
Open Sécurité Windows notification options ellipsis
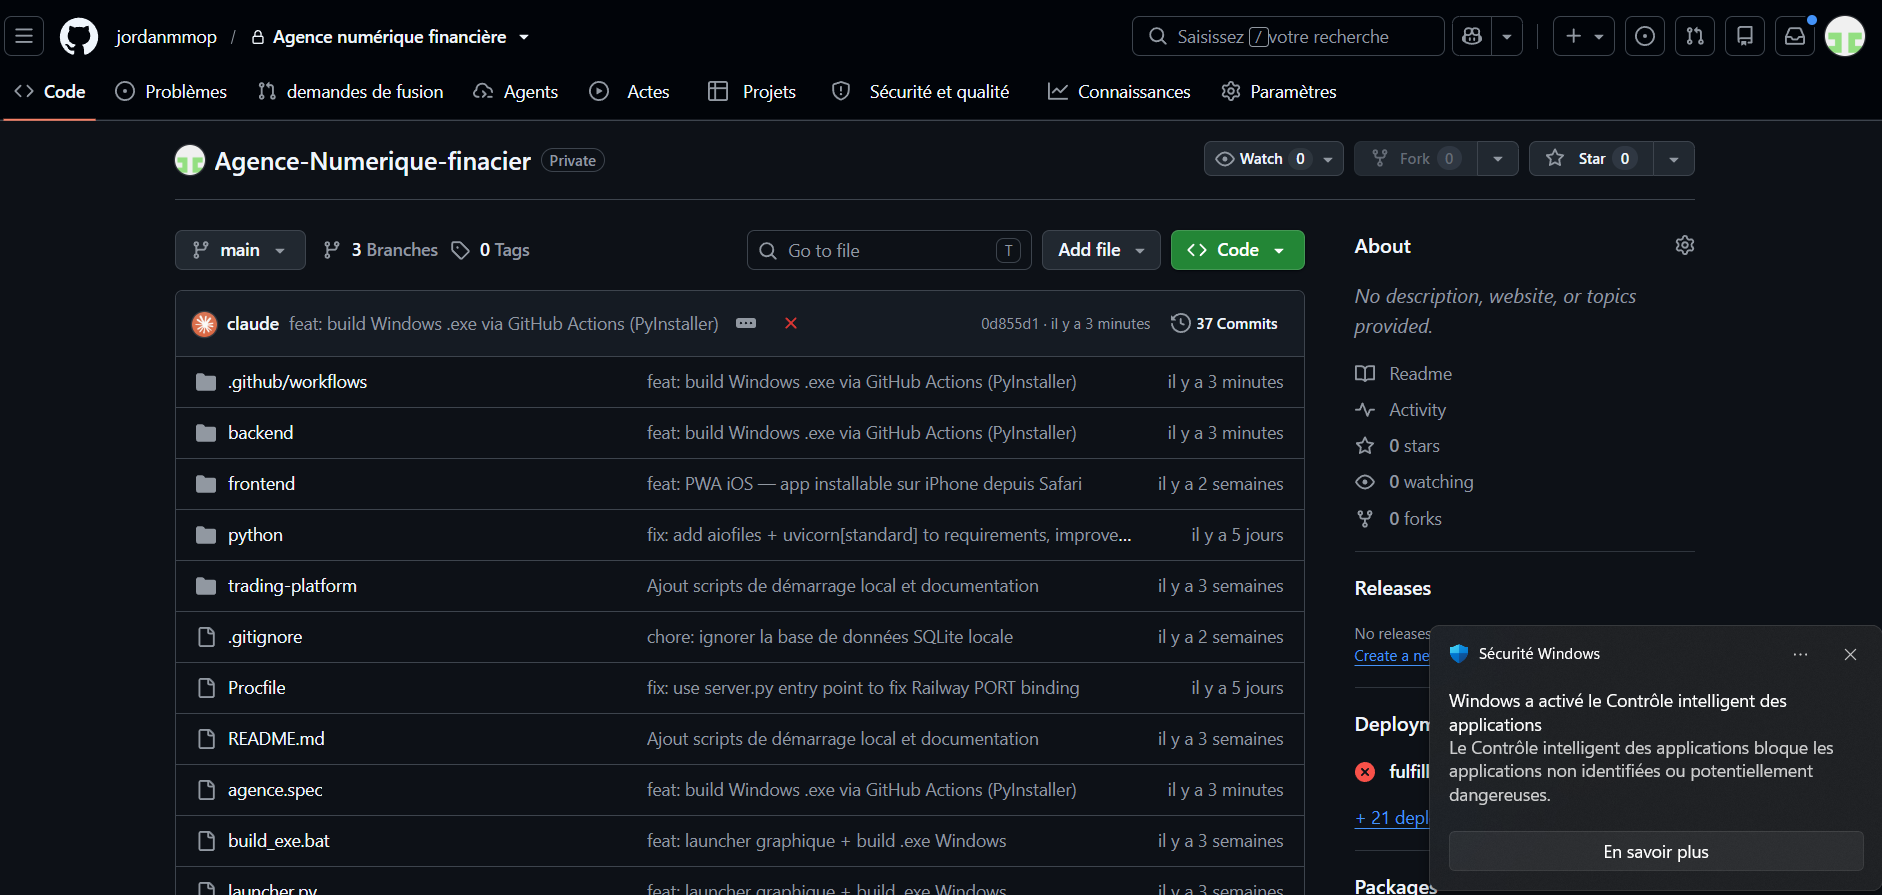click(1800, 654)
